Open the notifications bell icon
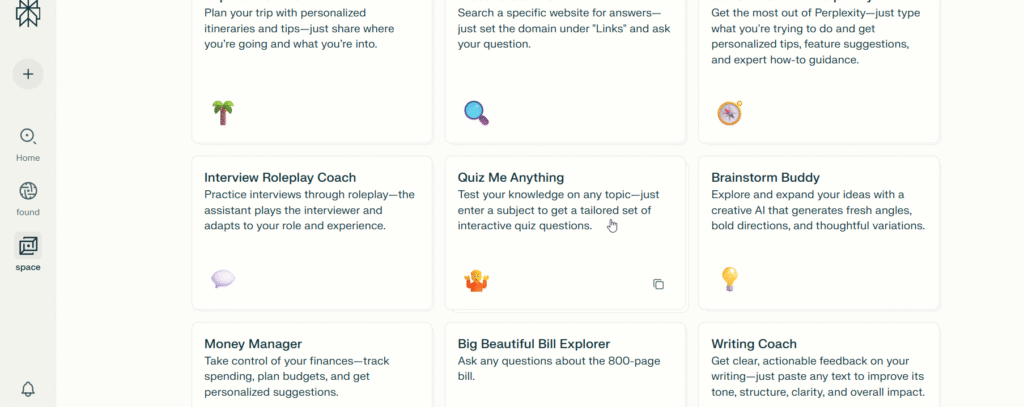The width and height of the screenshot is (1024, 407). pos(28,389)
